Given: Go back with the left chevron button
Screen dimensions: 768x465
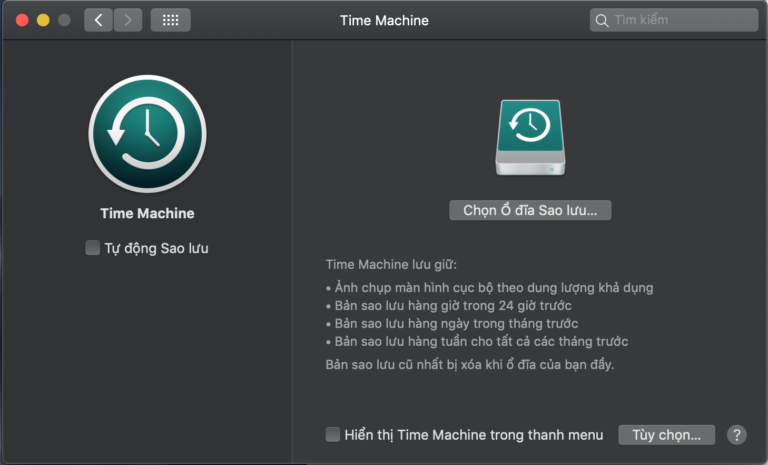Looking at the screenshot, I should click(x=98, y=20).
